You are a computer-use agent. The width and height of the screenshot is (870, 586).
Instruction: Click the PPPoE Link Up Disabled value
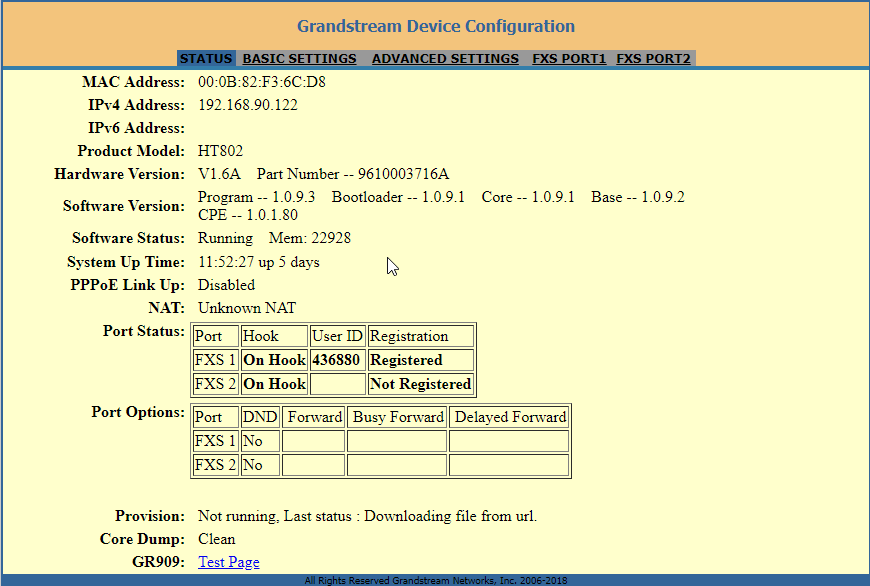(x=226, y=285)
